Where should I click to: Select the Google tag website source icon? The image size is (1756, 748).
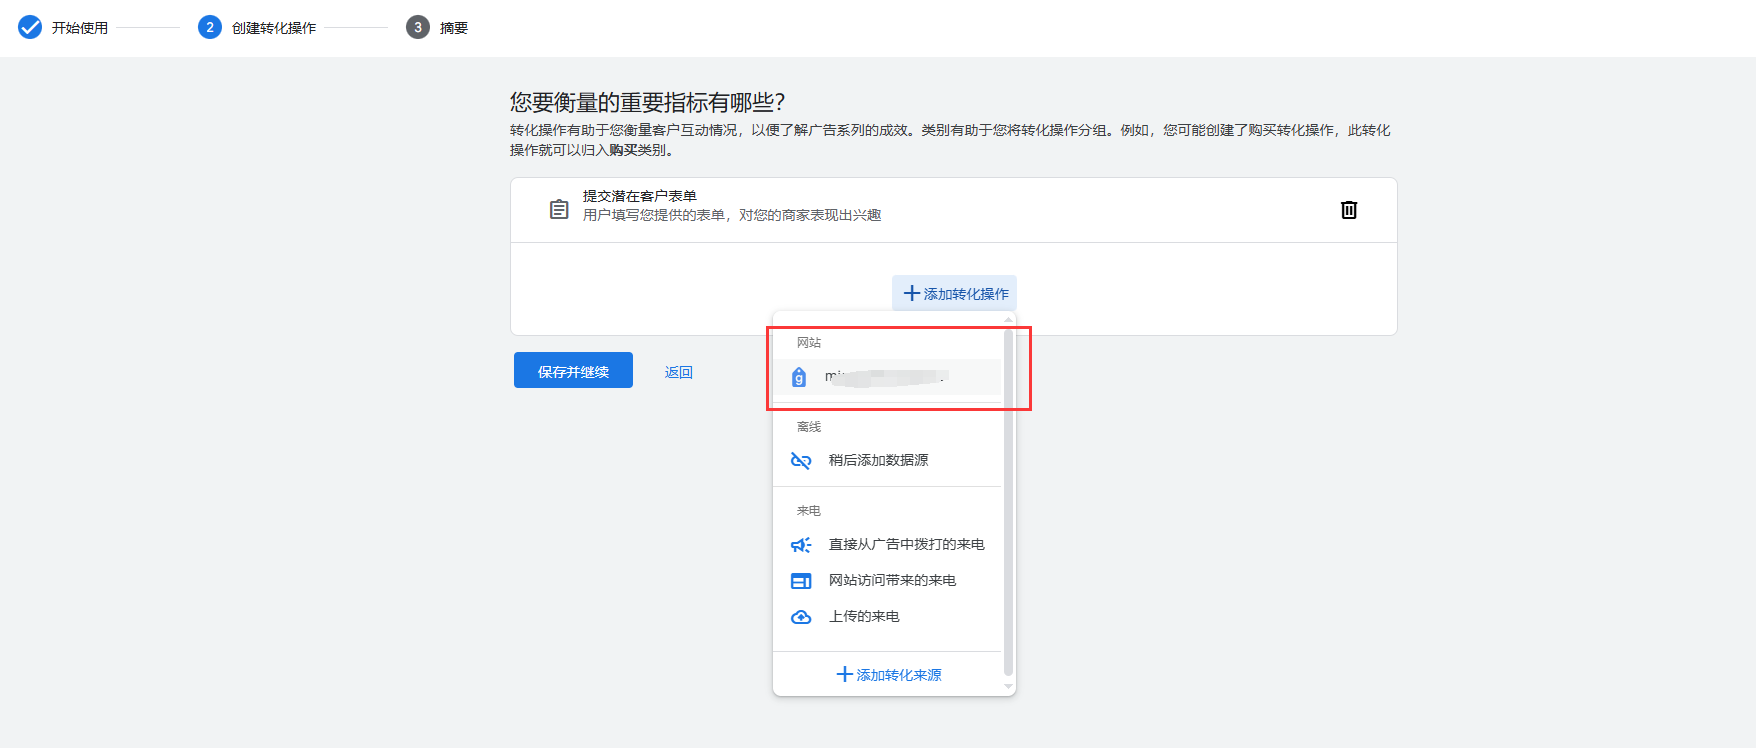pos(799,377)
